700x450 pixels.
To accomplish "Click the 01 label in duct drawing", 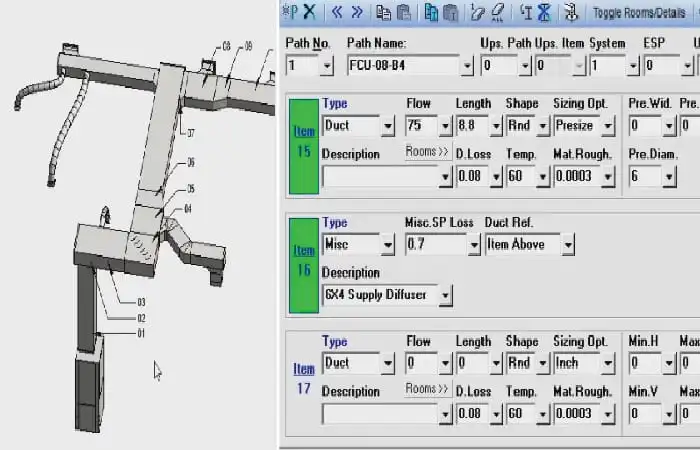I will coord(141,333).
